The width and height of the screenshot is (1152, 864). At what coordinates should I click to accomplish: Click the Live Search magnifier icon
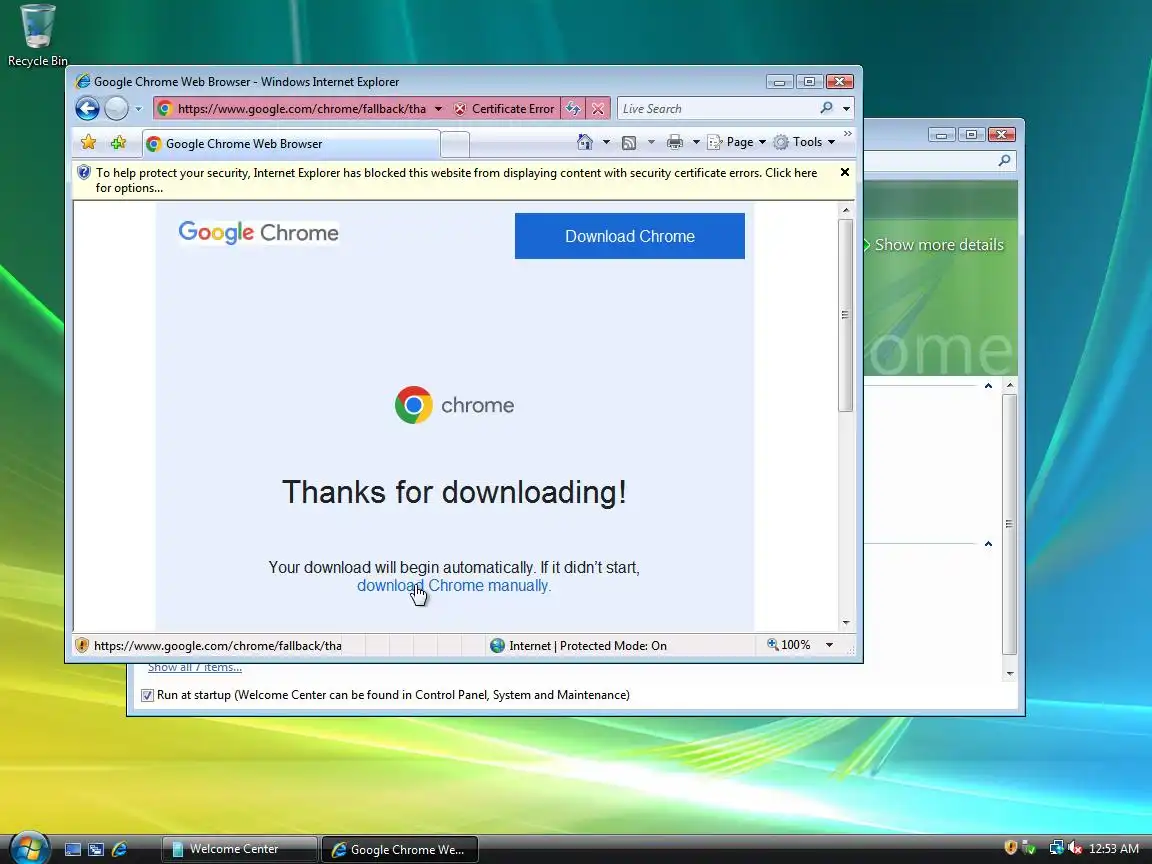click(x=827, y=108)
